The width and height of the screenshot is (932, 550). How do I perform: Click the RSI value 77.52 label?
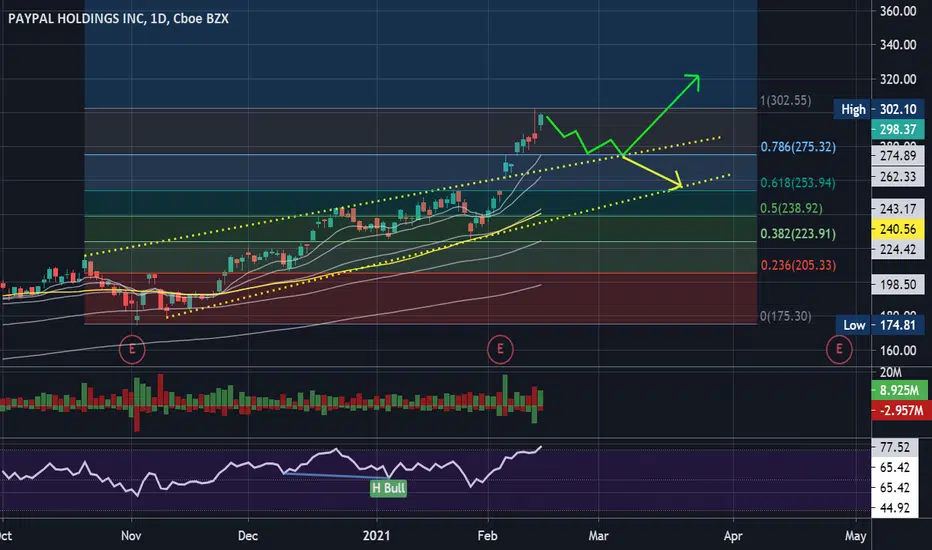click(895, 447)
